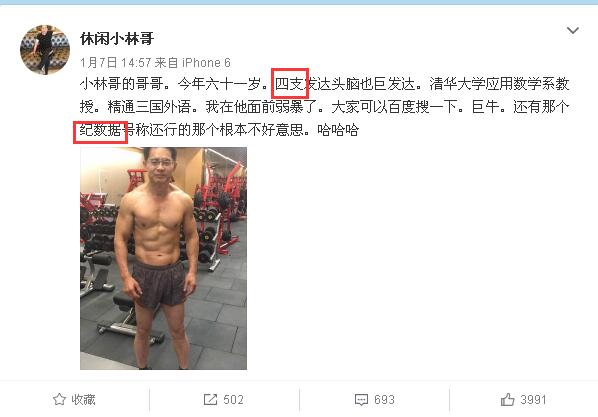Click the red-boxed 四支 text
The width and height of the screenshot is (598, 417).
pos(290,84)
